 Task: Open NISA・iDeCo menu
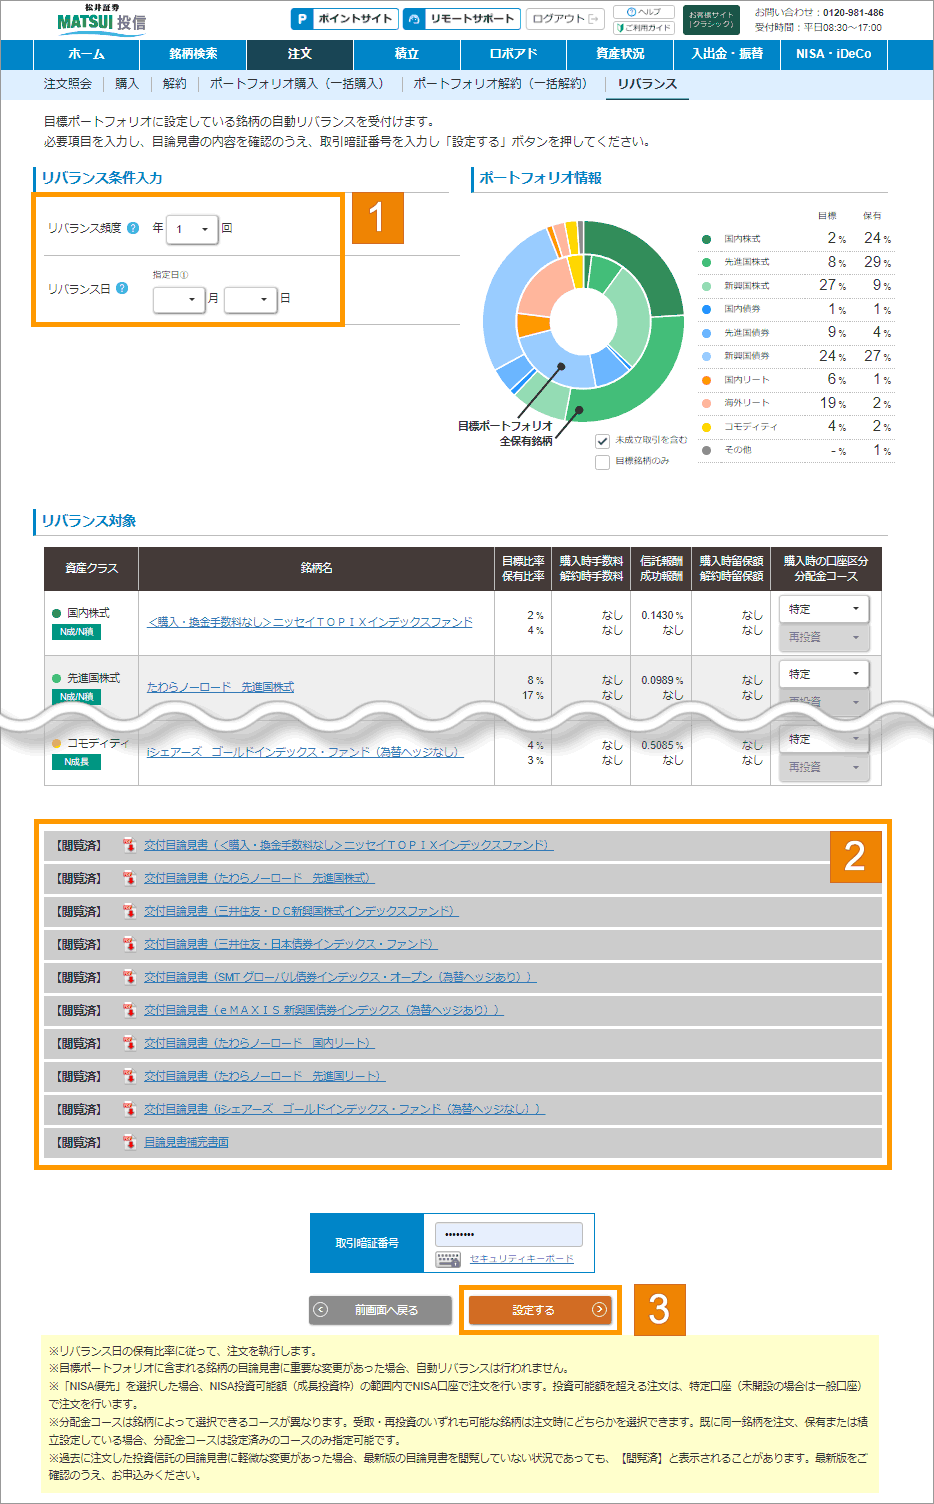[834, 54]
